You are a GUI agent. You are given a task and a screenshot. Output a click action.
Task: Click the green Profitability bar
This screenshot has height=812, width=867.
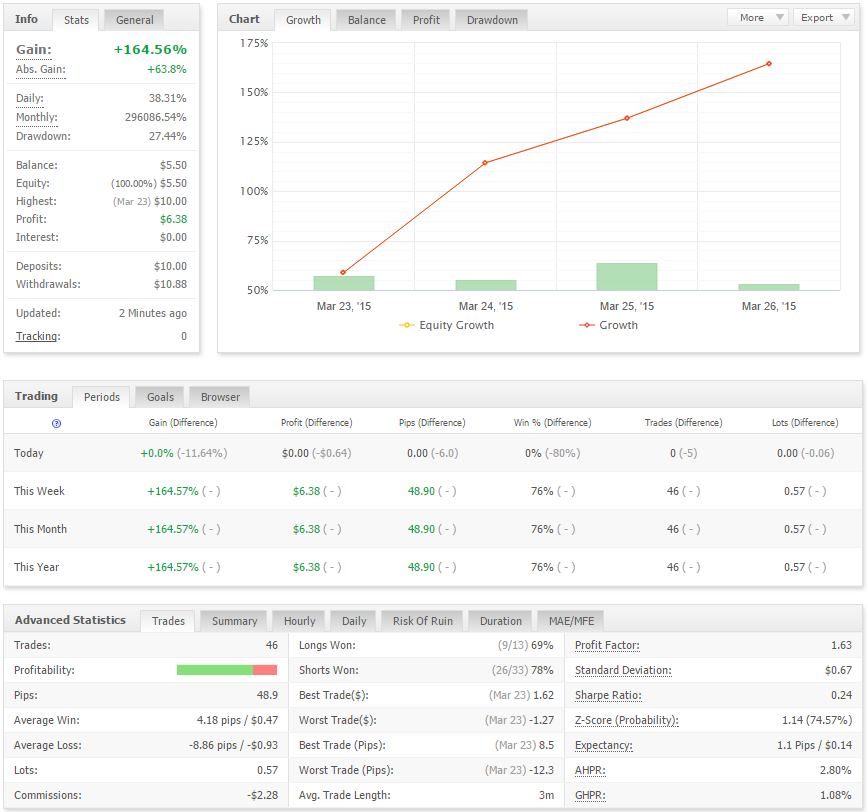(x=215, y=670)
